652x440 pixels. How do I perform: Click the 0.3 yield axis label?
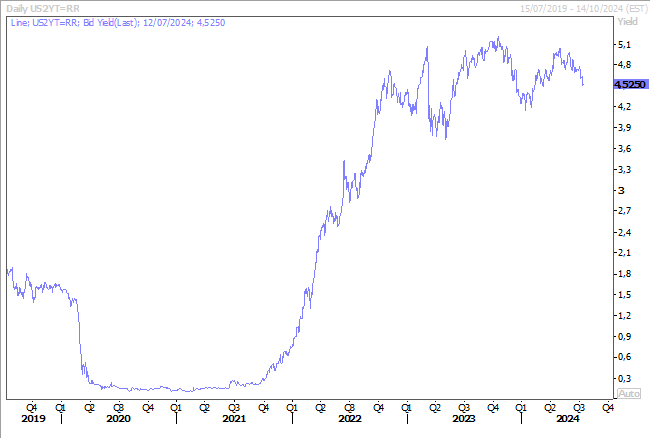pyautogui.click(x=626, y=377)
